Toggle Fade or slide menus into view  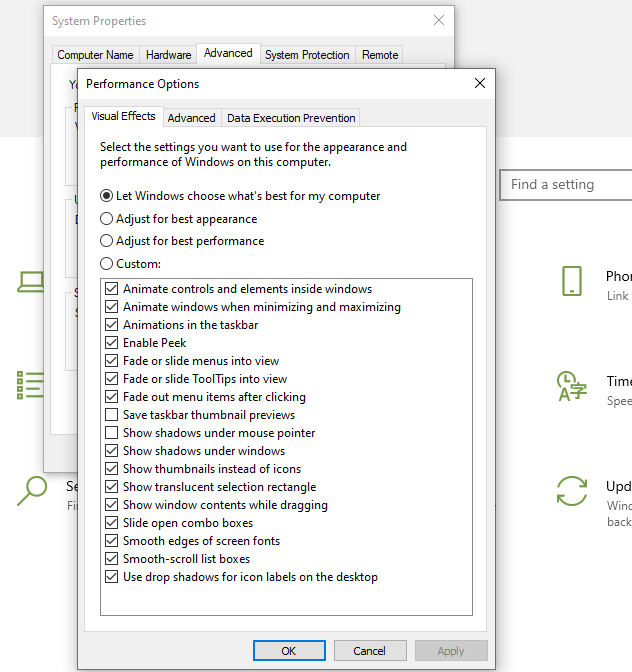[x=111, y=361]
